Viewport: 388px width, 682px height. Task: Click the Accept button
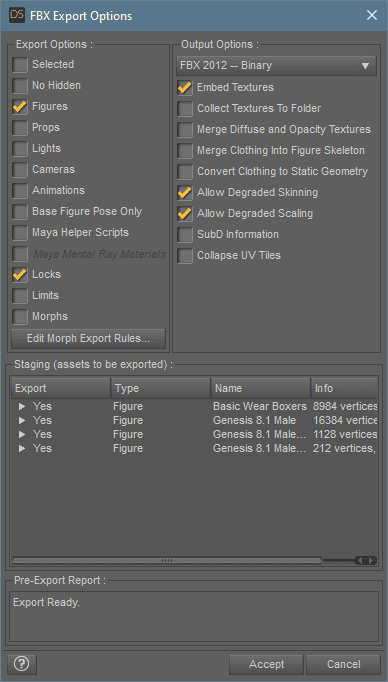[267, 664]
